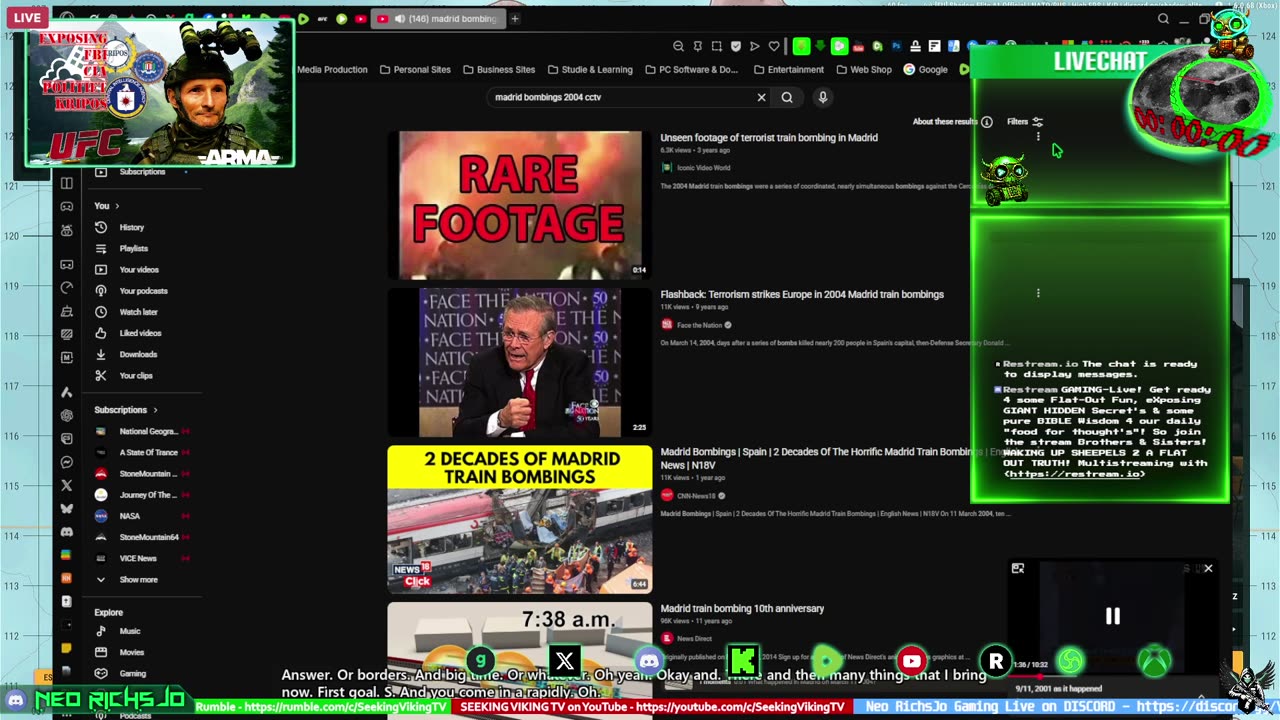Close the miniplayer
The image size is (1280, 720).
1208,568
